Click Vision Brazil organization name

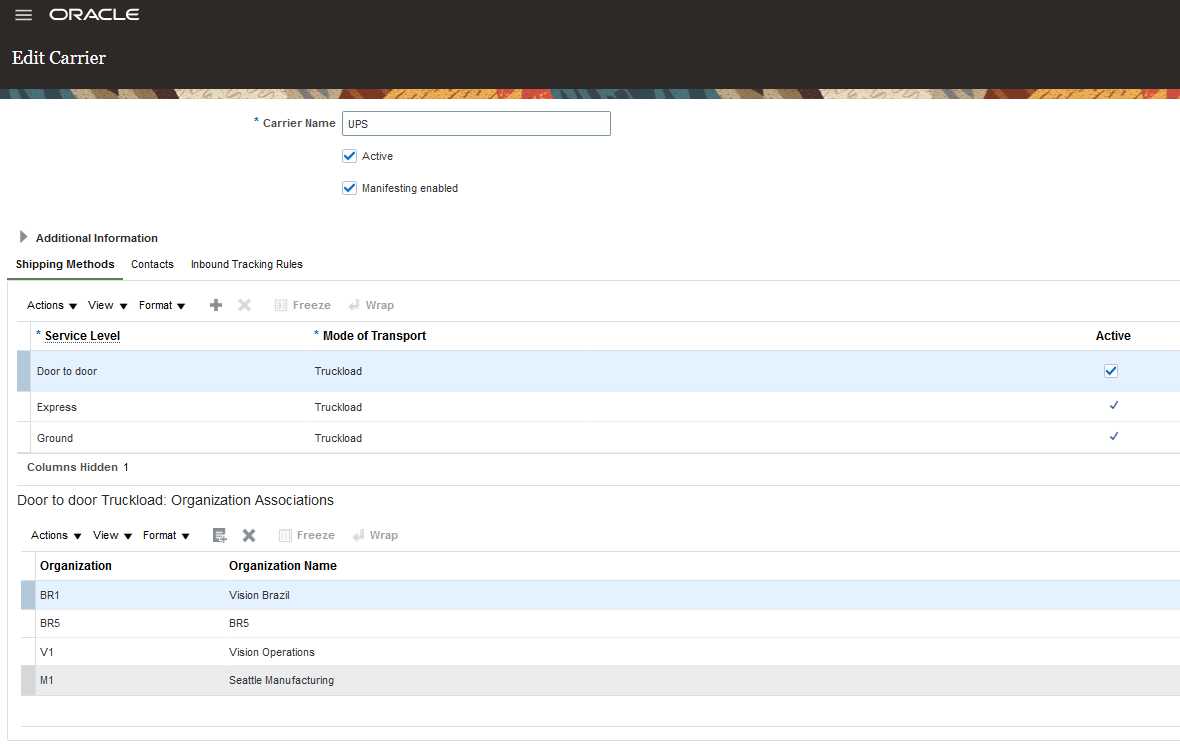point(259,595)
